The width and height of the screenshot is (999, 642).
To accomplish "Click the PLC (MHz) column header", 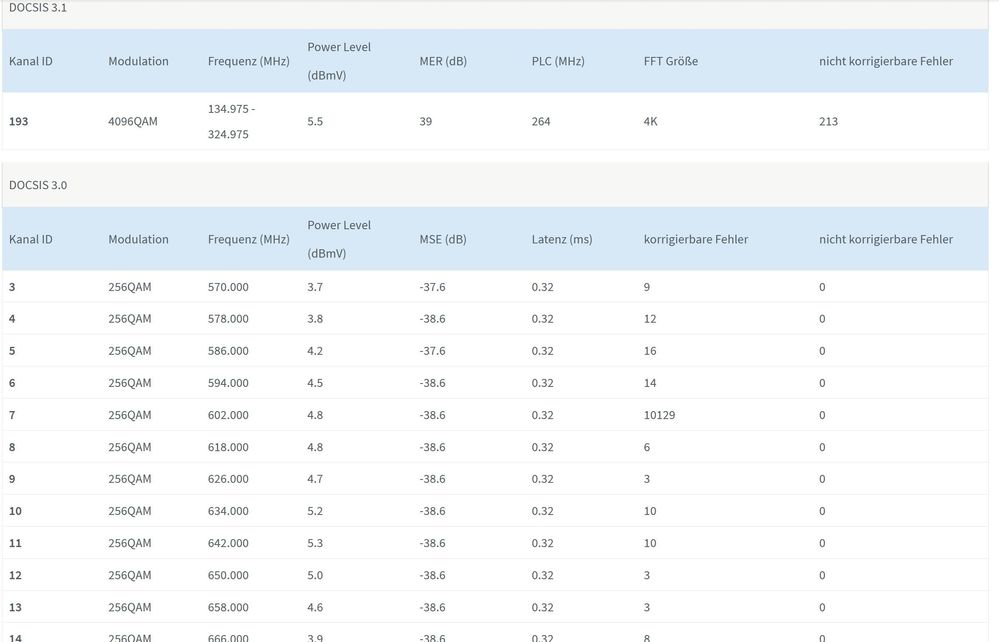I will click(x=555, y=61).
